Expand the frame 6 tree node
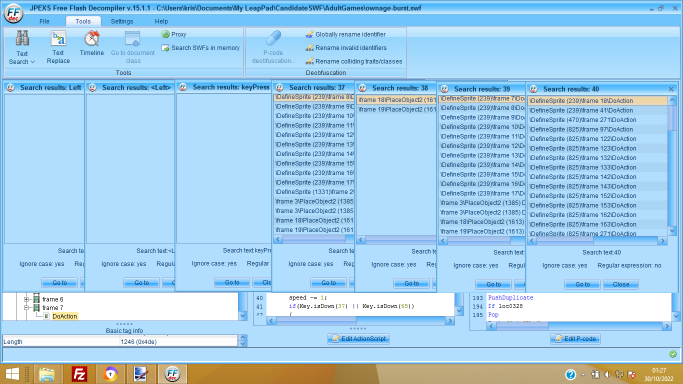The height and width of the screenshot is (384, 683). (26, 300)
